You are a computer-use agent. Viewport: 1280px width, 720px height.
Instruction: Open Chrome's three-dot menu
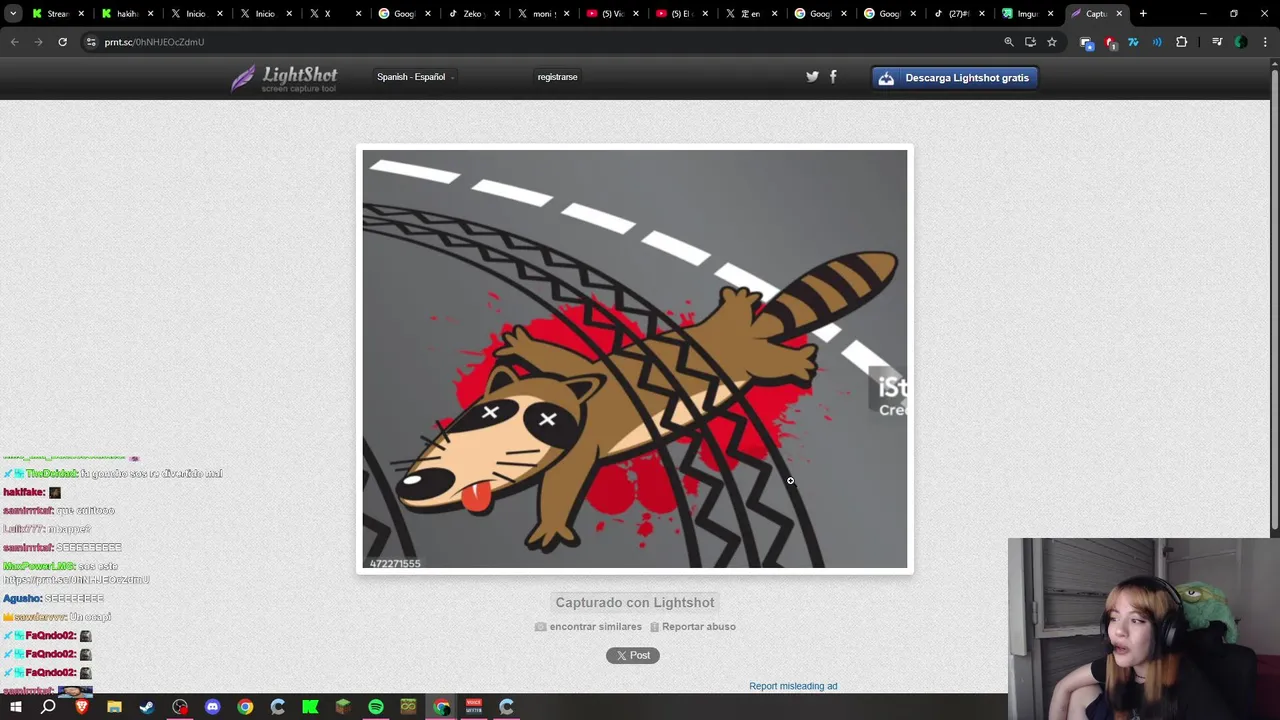1265,42
